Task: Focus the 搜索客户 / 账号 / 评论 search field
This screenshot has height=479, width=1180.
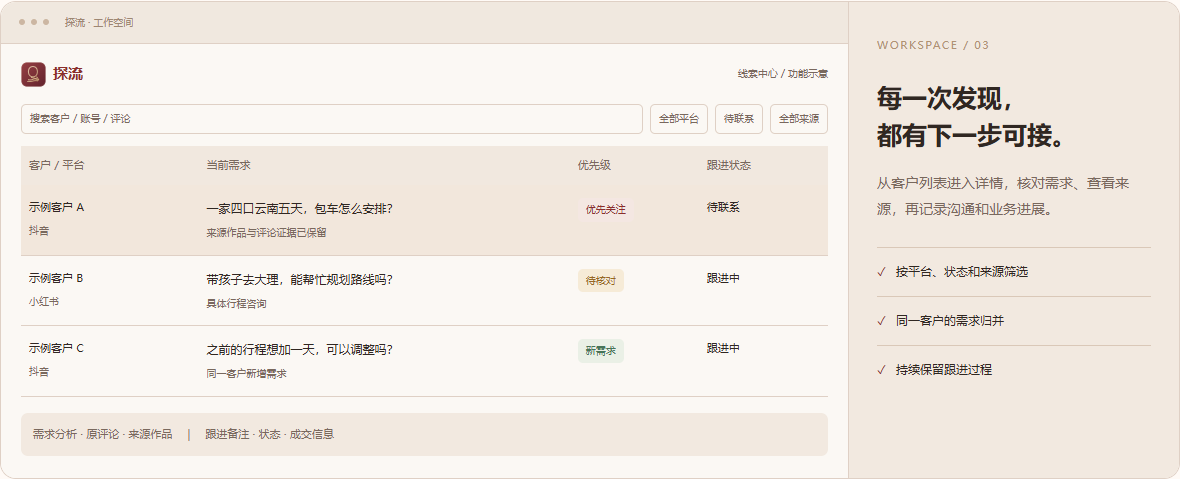Action: coord(332,119)
